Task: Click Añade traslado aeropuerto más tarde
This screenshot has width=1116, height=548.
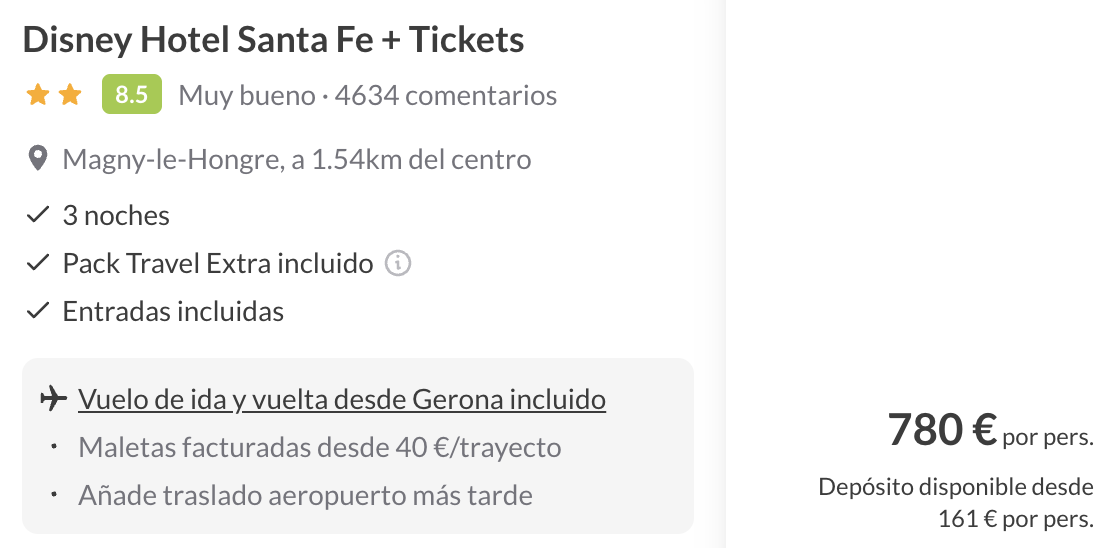Action: click(x=305, y=495)
